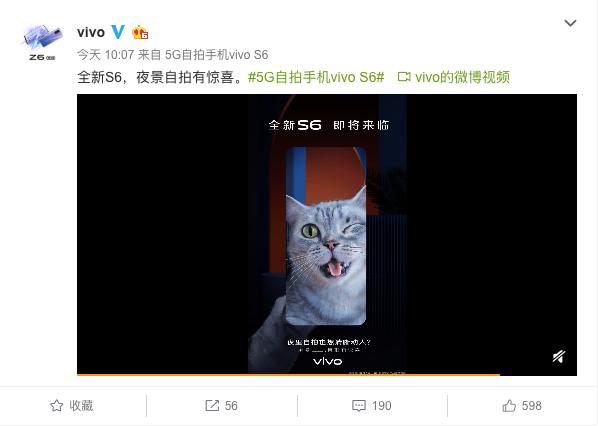Click the 收藏 label to bookmark post
The height and width of the screenshot is (426, 598).
(x=81, y=405)
